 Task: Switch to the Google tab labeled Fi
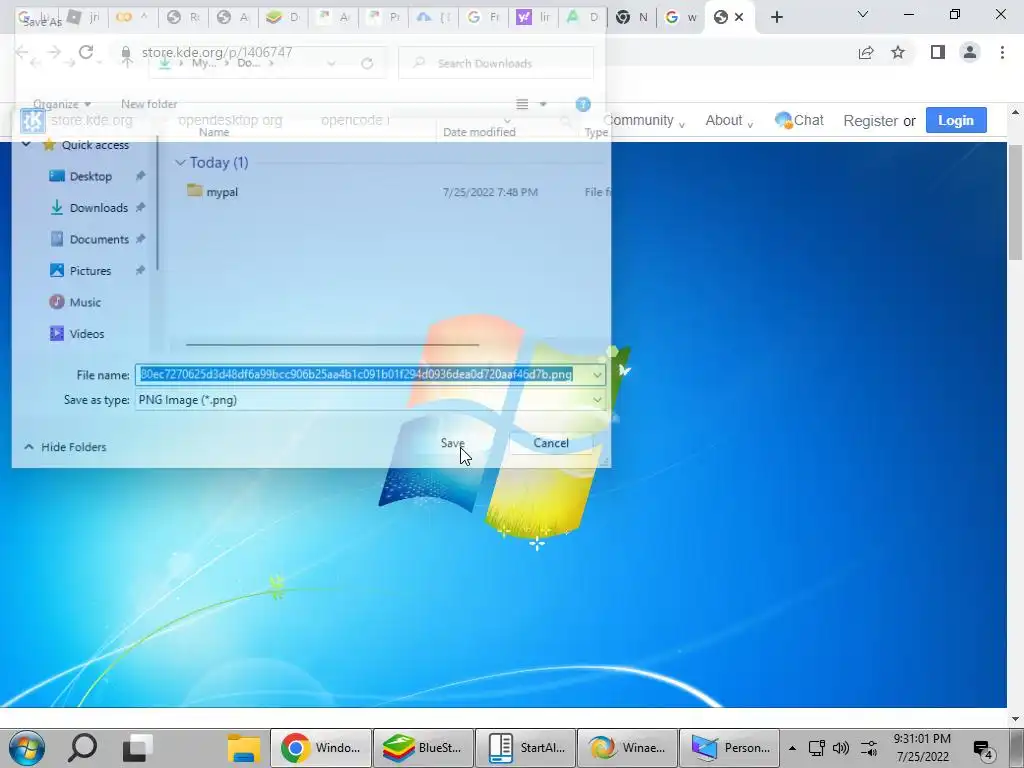[x=483, y=18]
